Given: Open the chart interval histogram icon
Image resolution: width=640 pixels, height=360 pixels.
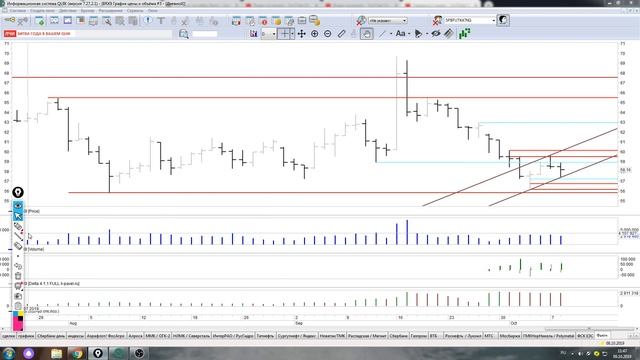Looking at the screenshot, I should click(x=254, y=34).
